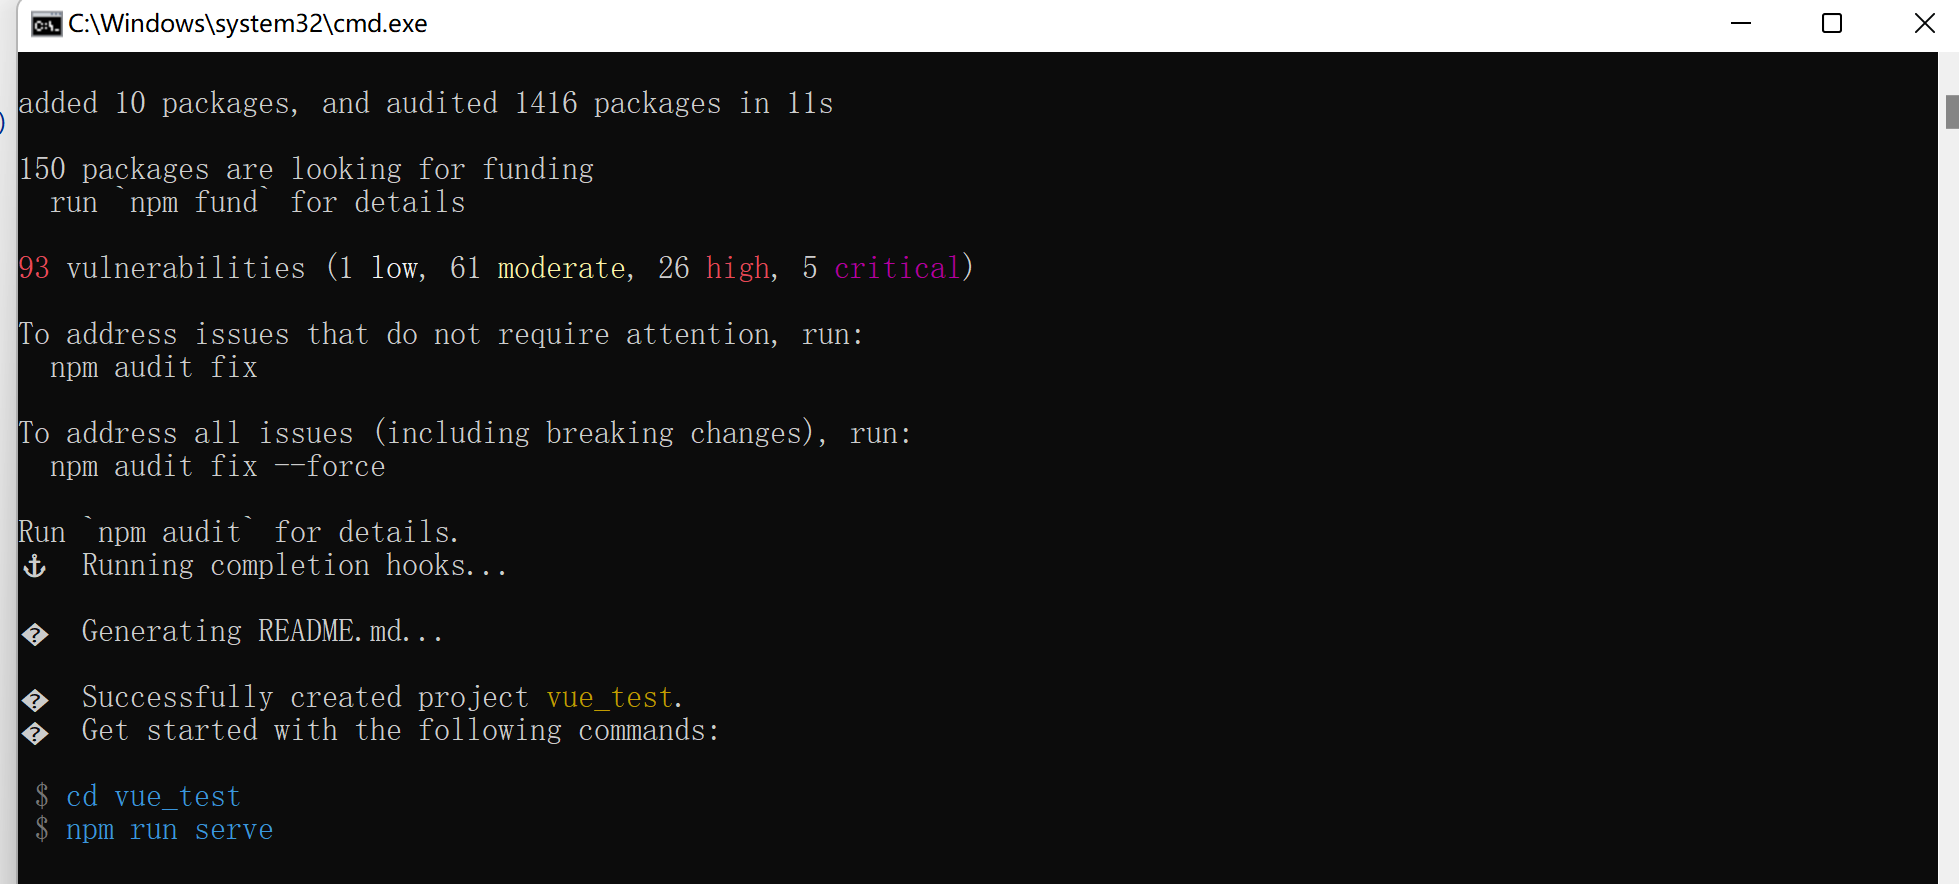Click the yellow vue_test project name
Viewport: 1959px width, 884px height.
(609, 698)
